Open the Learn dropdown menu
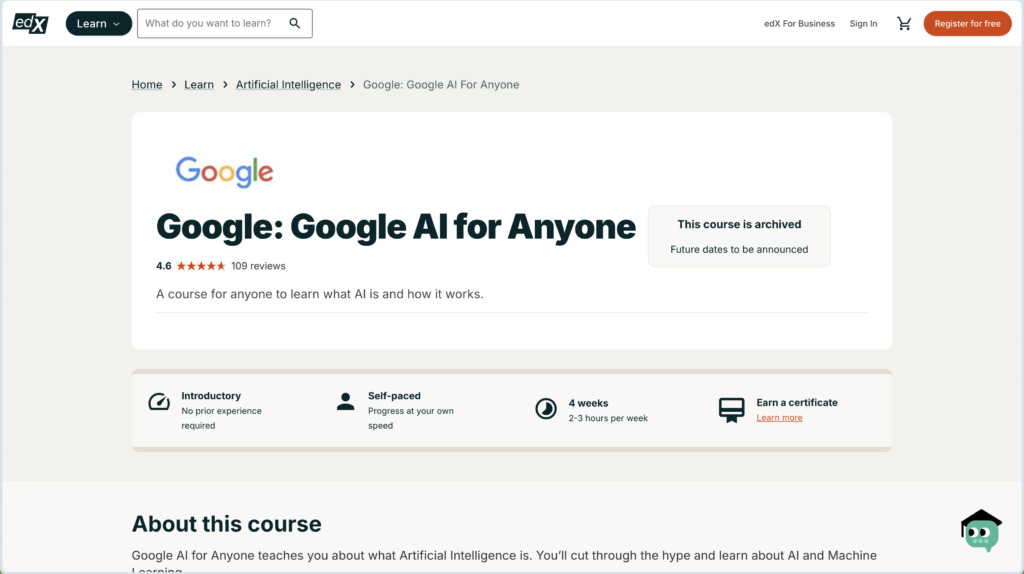This screenshot has height=574, width=1024. point(99,24)
